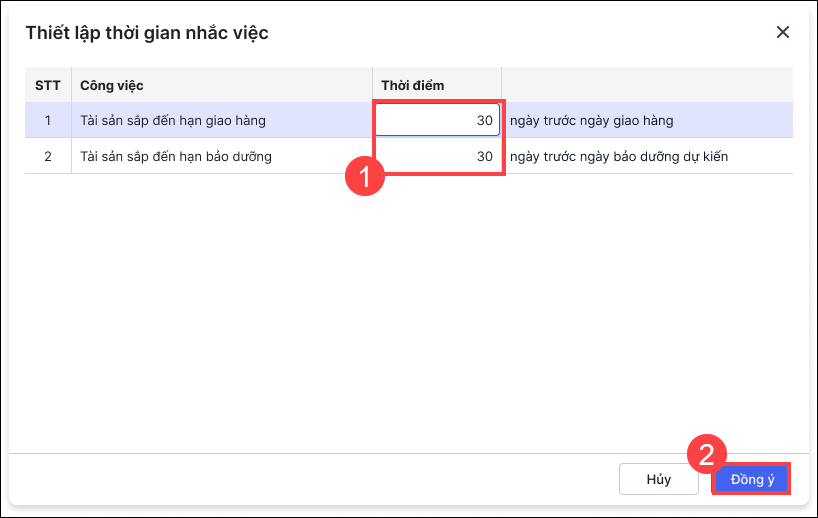Screen dimensions: 818x518
Task: Click the dialog title Thiết lập thời gian nhắc việc
Action: click(x=146, y=33)
